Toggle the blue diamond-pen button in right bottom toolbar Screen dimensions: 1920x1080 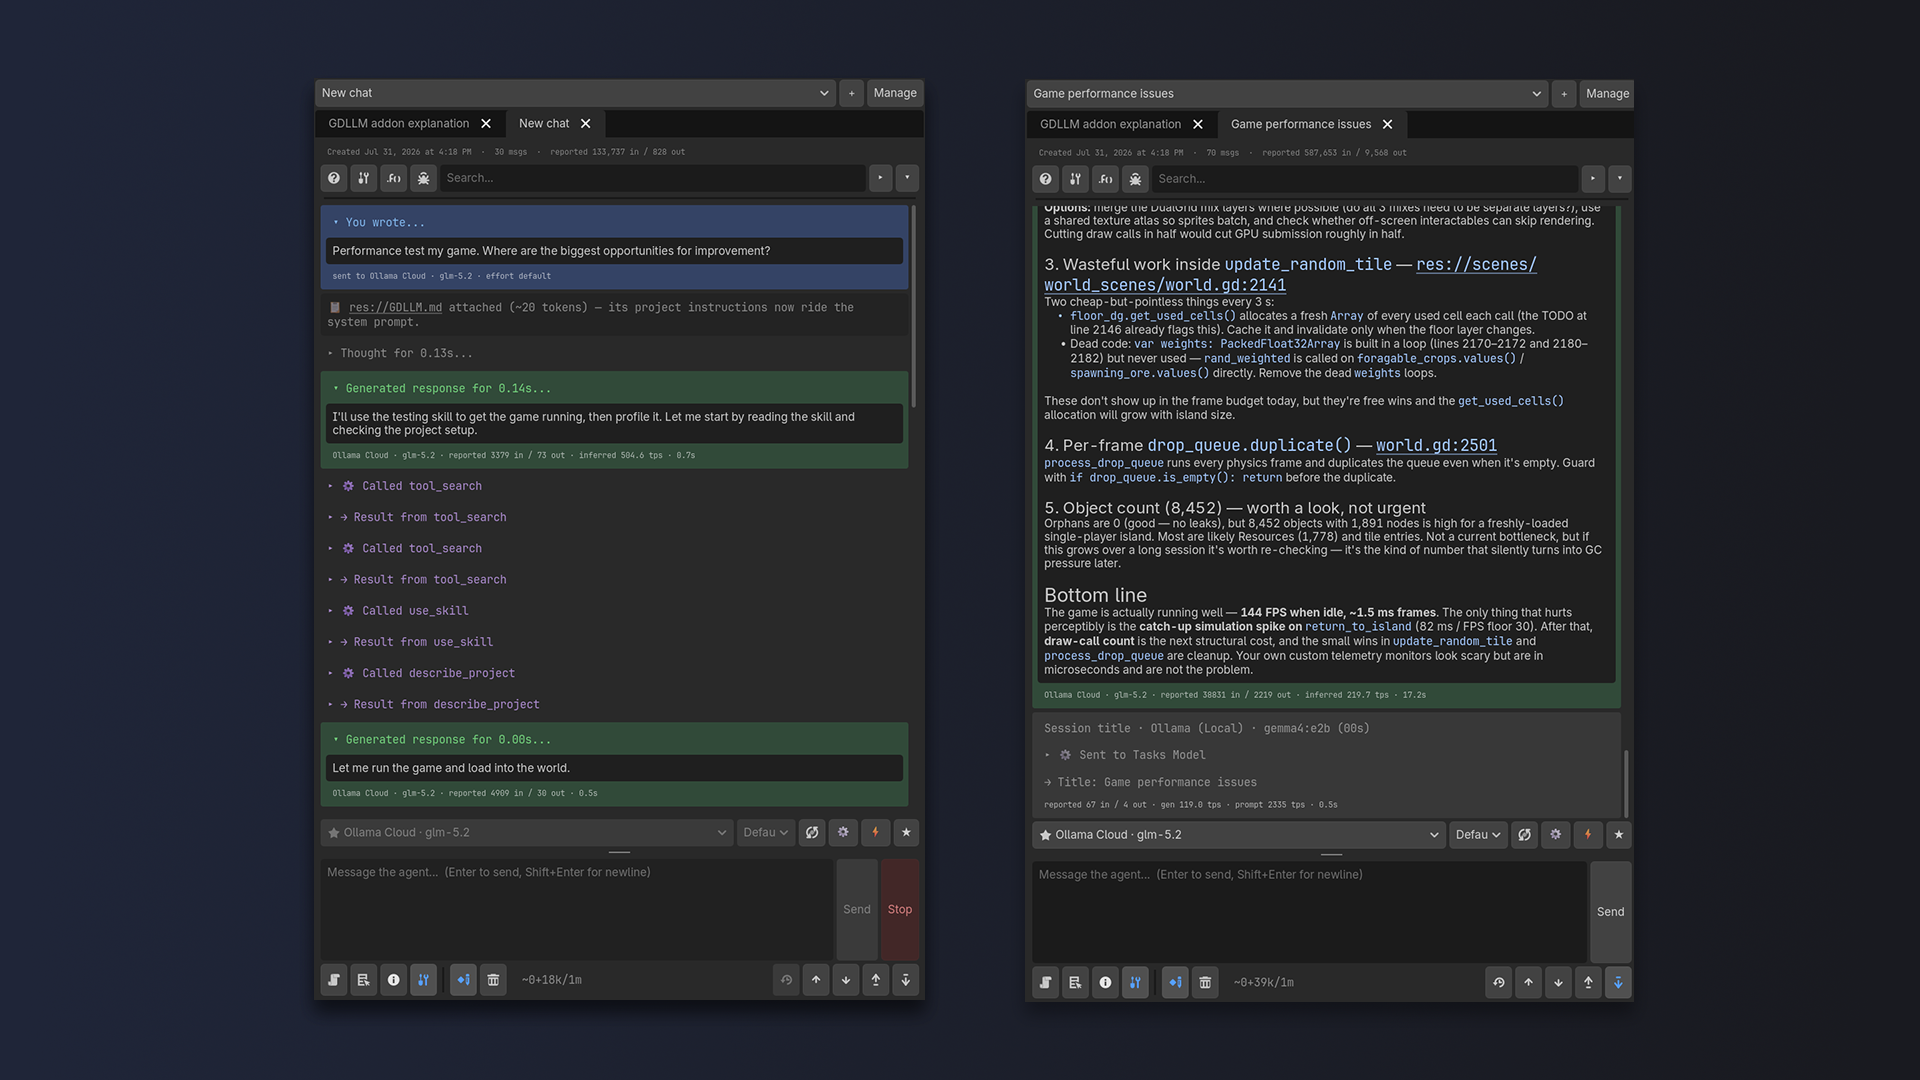click(1175, 982)
